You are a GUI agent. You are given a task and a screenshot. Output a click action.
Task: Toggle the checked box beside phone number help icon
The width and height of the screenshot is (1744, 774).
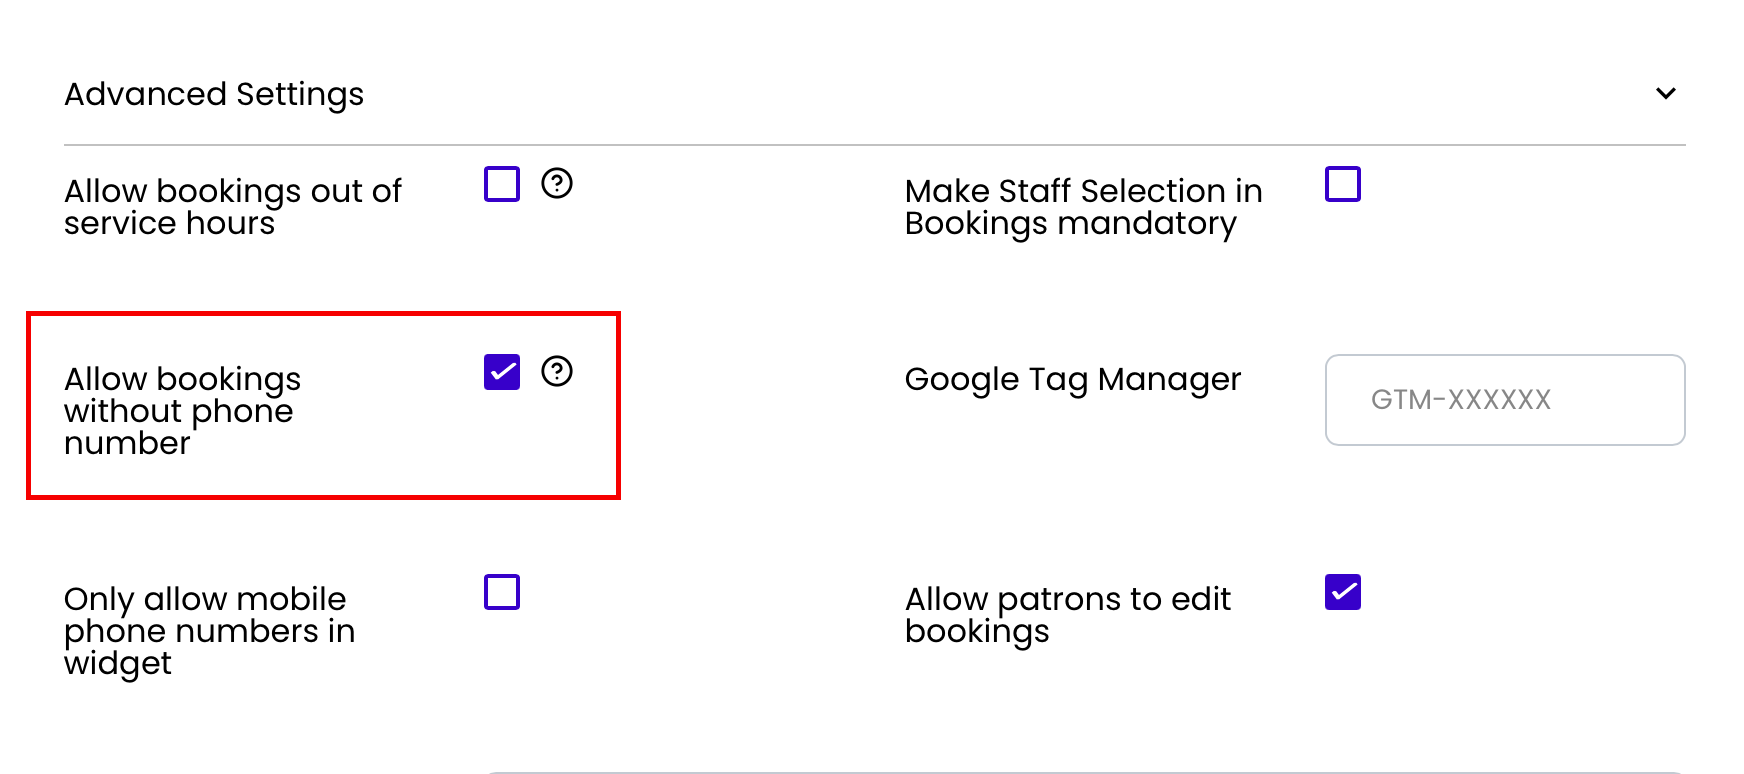click(502, 372)
